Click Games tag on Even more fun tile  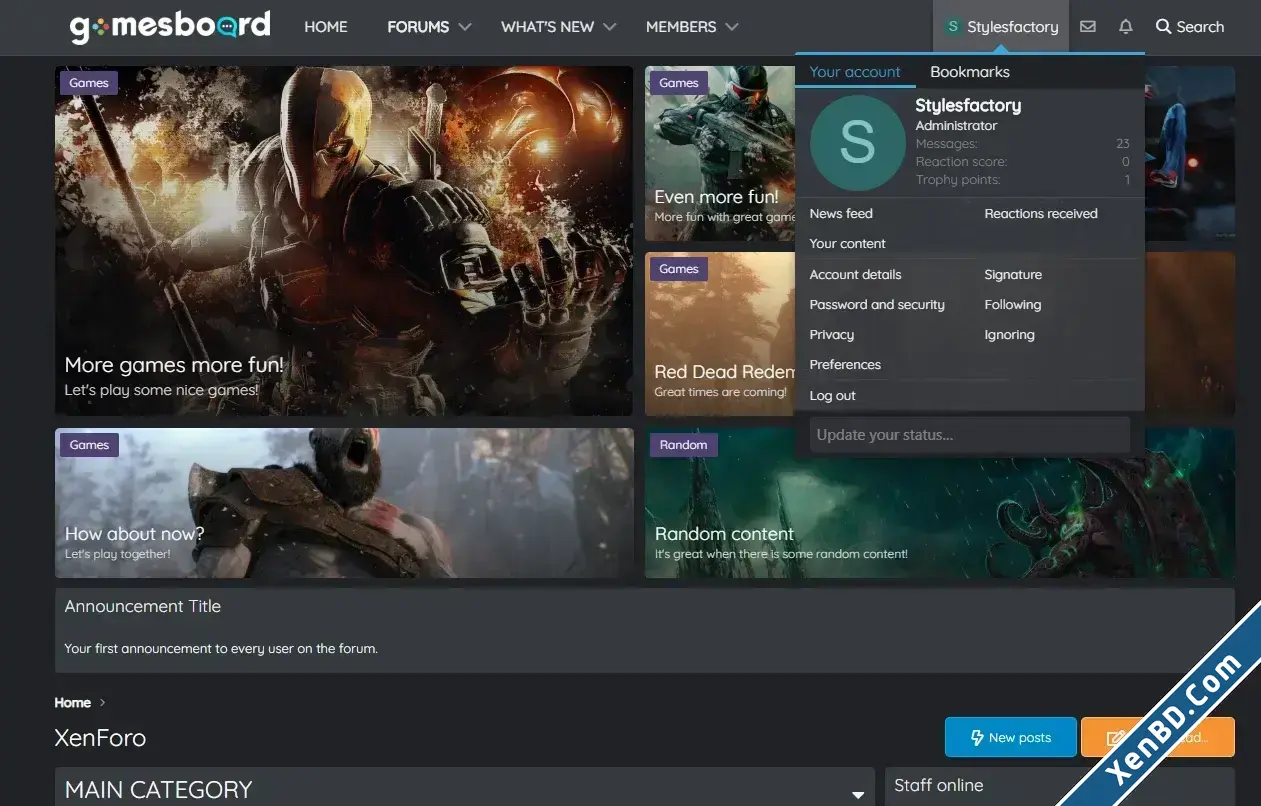pos(679,83)
